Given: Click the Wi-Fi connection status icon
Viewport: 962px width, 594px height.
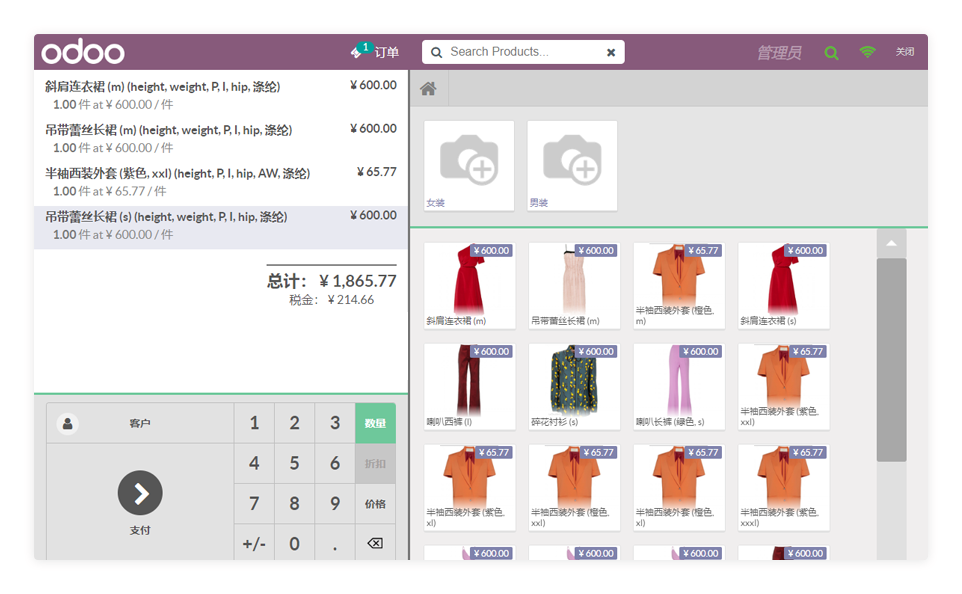Looking at the screenshot, I should [x=867, y=52].
